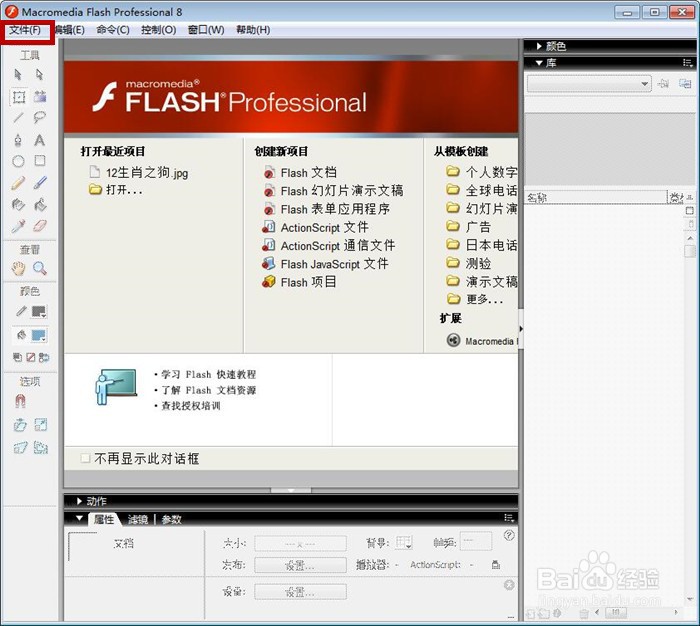Screen dimensions: 700x626
Task: Switch the library to wide view
Action: coord(690,211)
